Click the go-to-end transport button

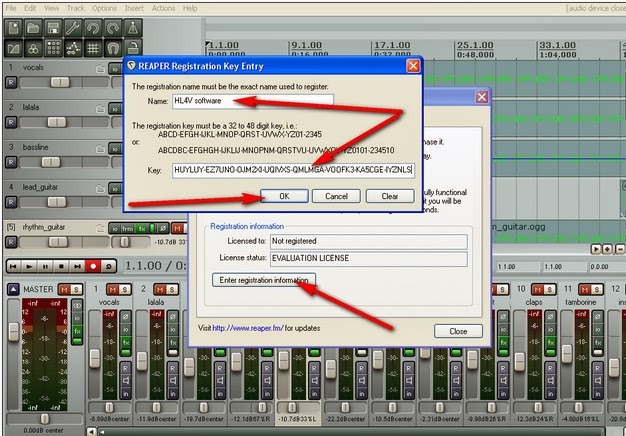77,266
